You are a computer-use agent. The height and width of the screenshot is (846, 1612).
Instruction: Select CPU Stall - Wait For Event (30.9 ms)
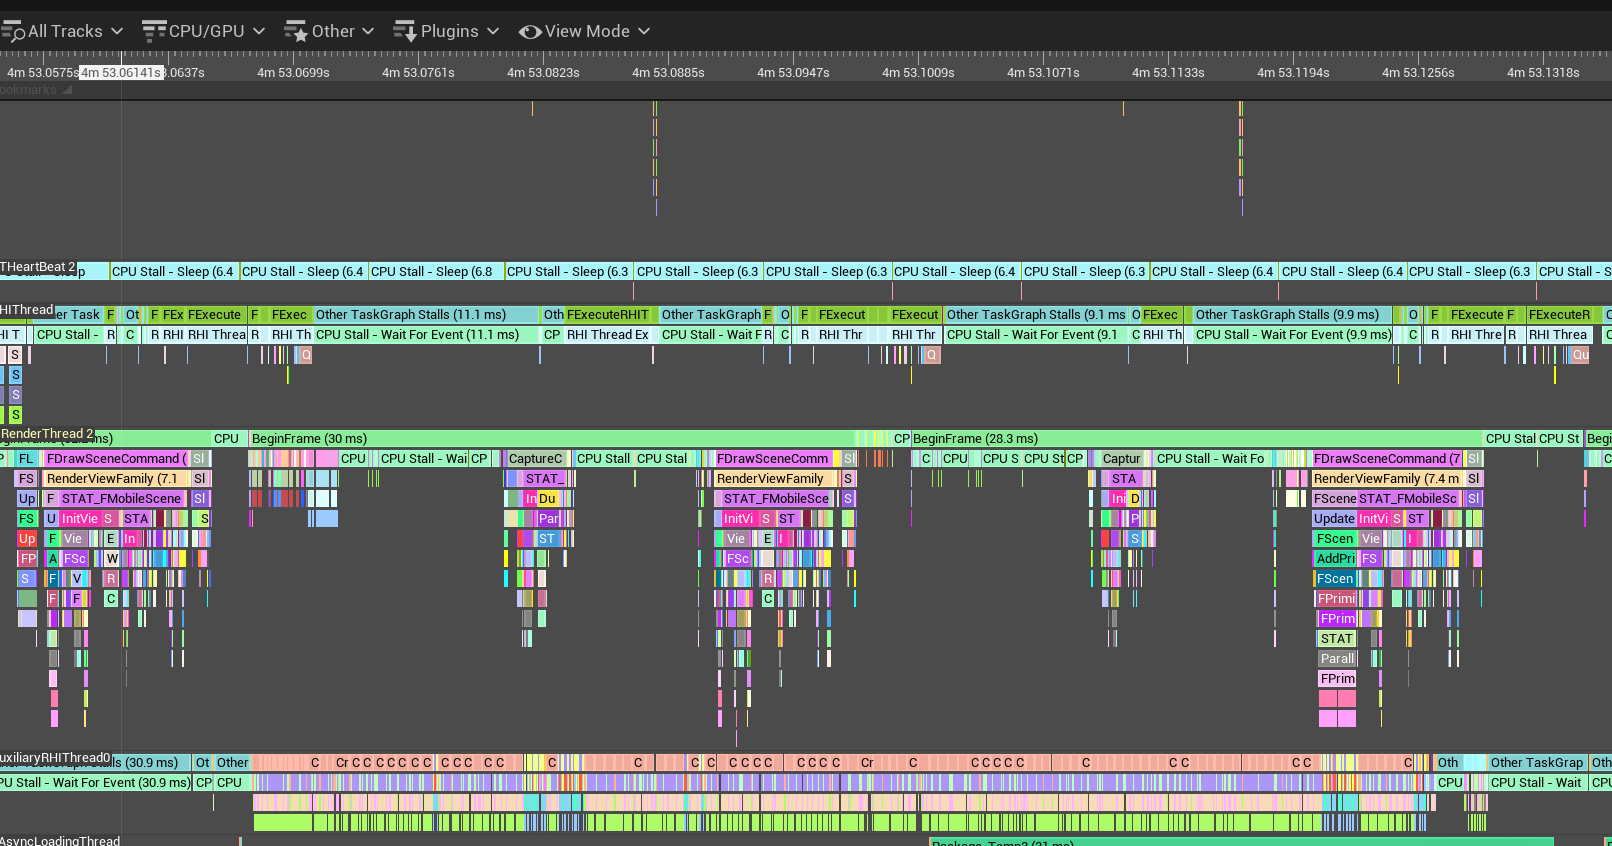pos(95,782)
